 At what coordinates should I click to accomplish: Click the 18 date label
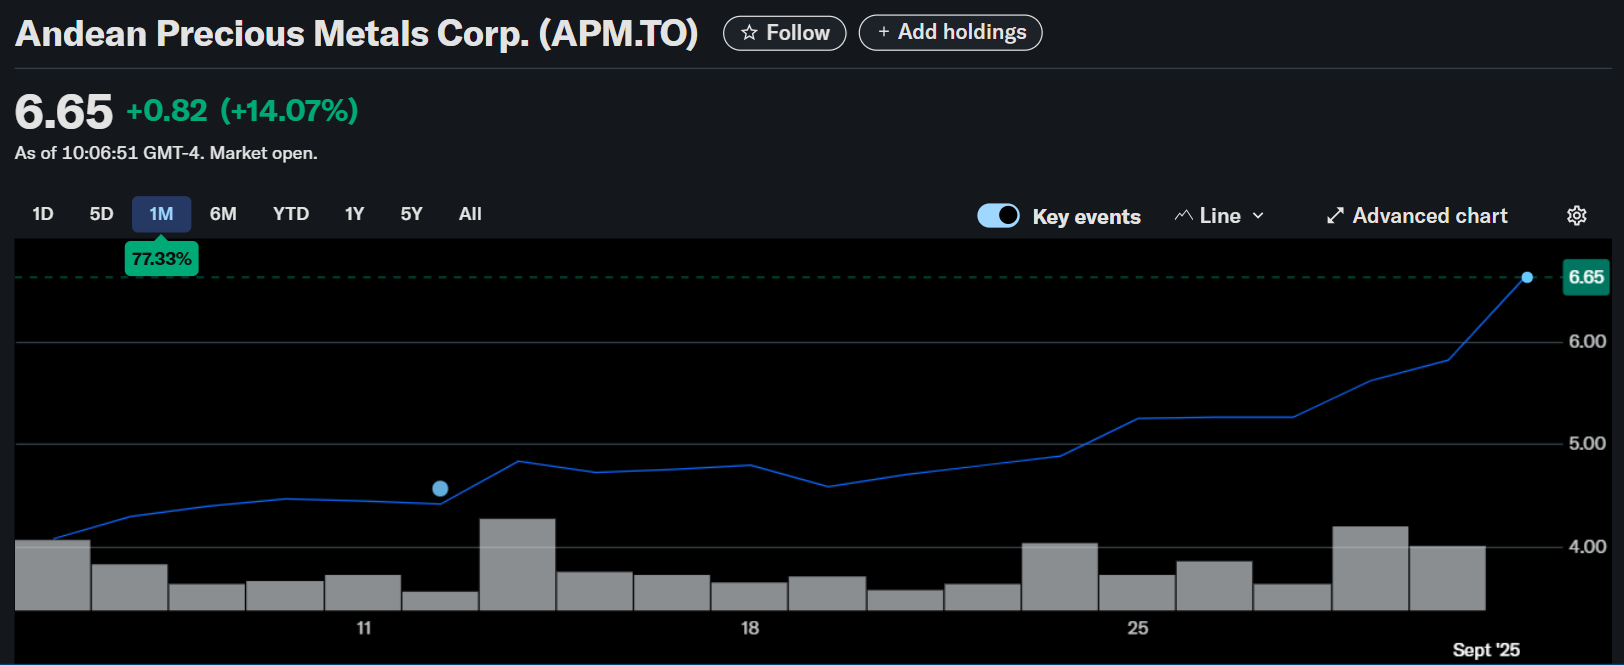coord(750,628)
